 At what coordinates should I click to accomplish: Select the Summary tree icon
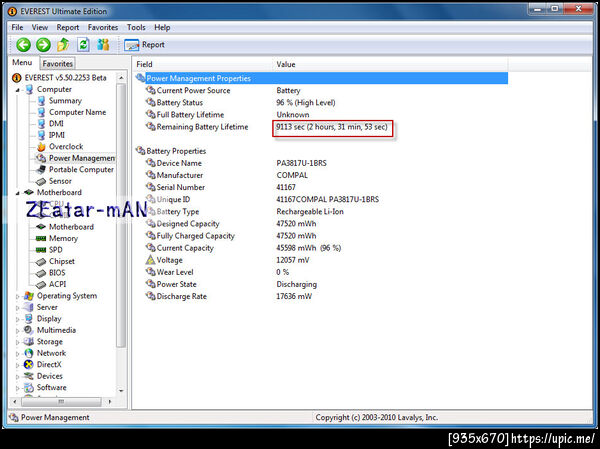pos(41,101)
